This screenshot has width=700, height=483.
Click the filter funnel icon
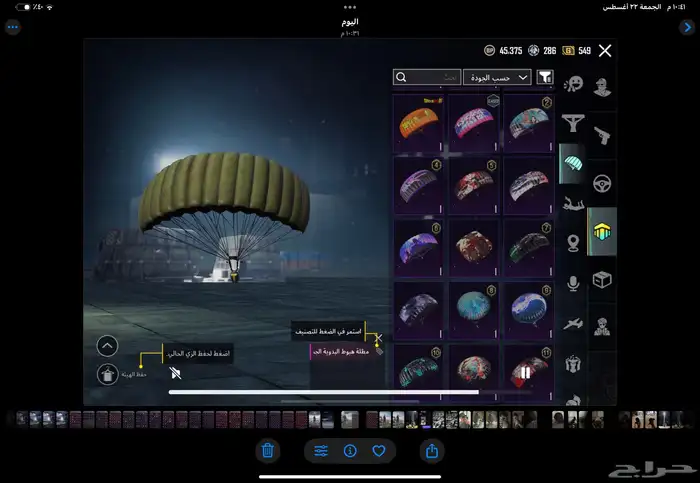(x=545, y=77)
